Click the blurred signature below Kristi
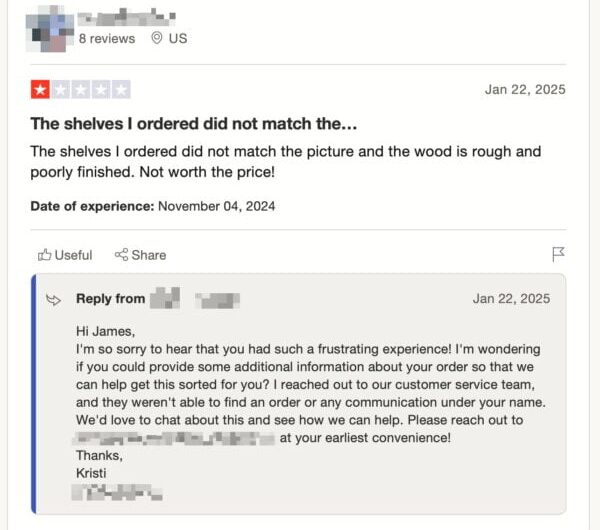 pos(117,492)
